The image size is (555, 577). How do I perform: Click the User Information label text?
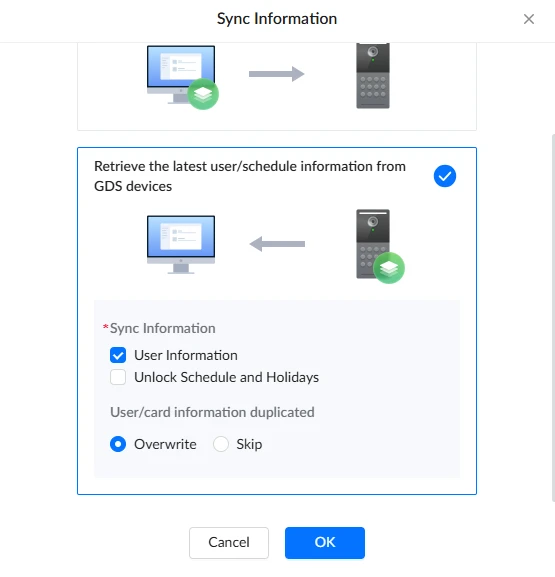pyautogui.click(x=186, y=355)
